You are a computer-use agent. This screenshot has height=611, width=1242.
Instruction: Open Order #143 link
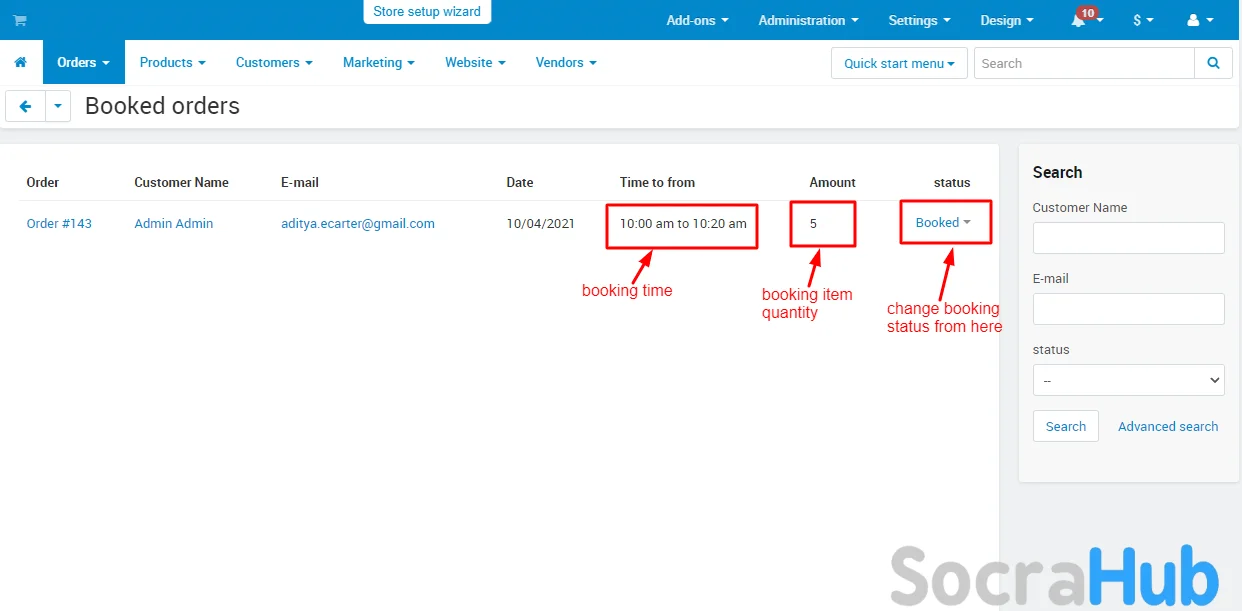click(x=59, y=223)
